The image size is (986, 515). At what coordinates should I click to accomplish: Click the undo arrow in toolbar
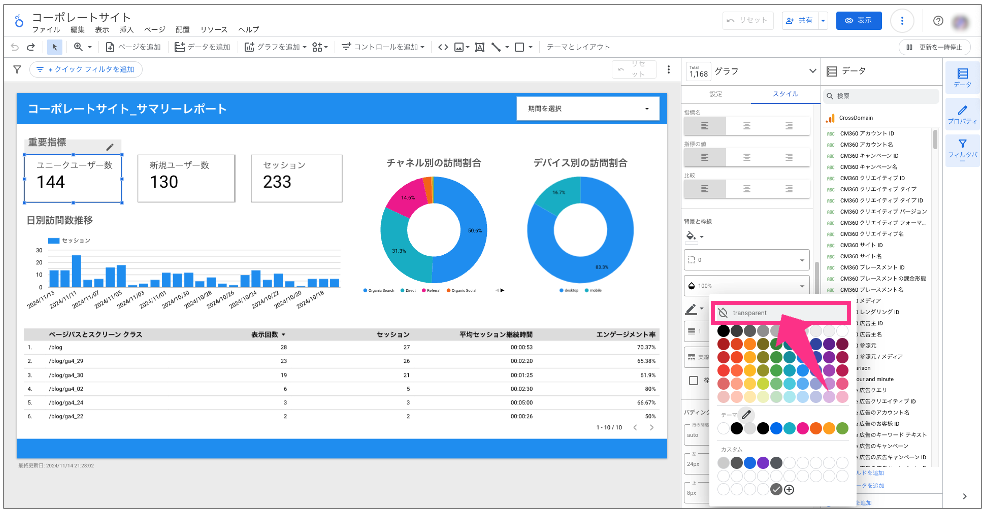(x=15, y=47)
